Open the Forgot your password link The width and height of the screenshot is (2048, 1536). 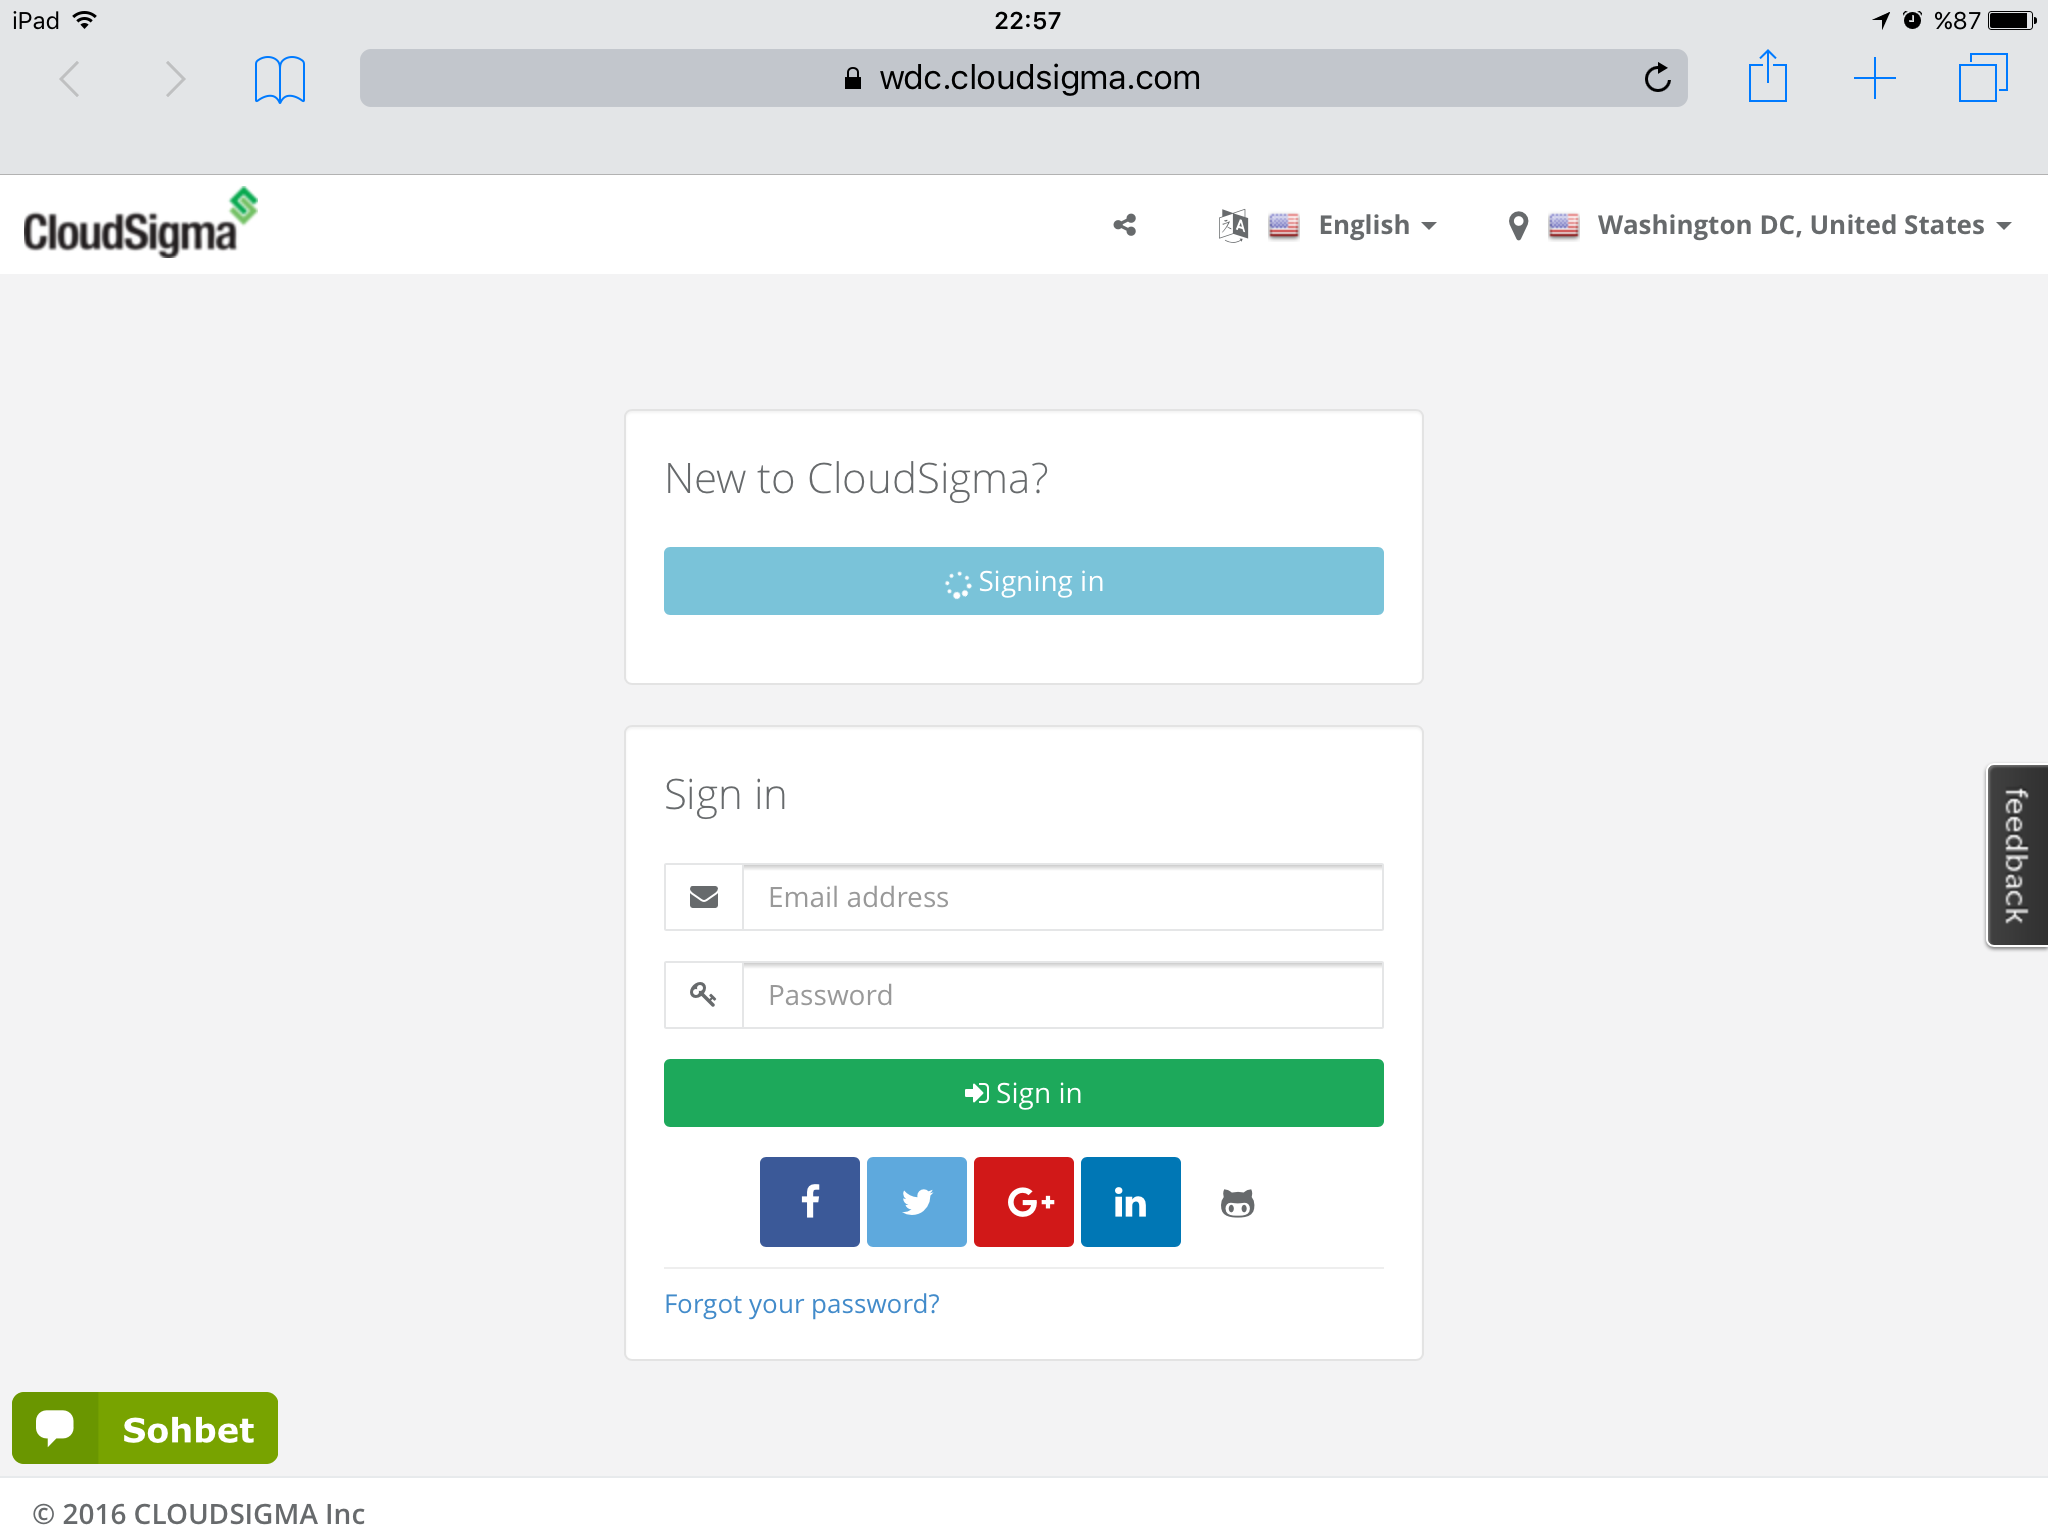click(x=802, y=1304)
